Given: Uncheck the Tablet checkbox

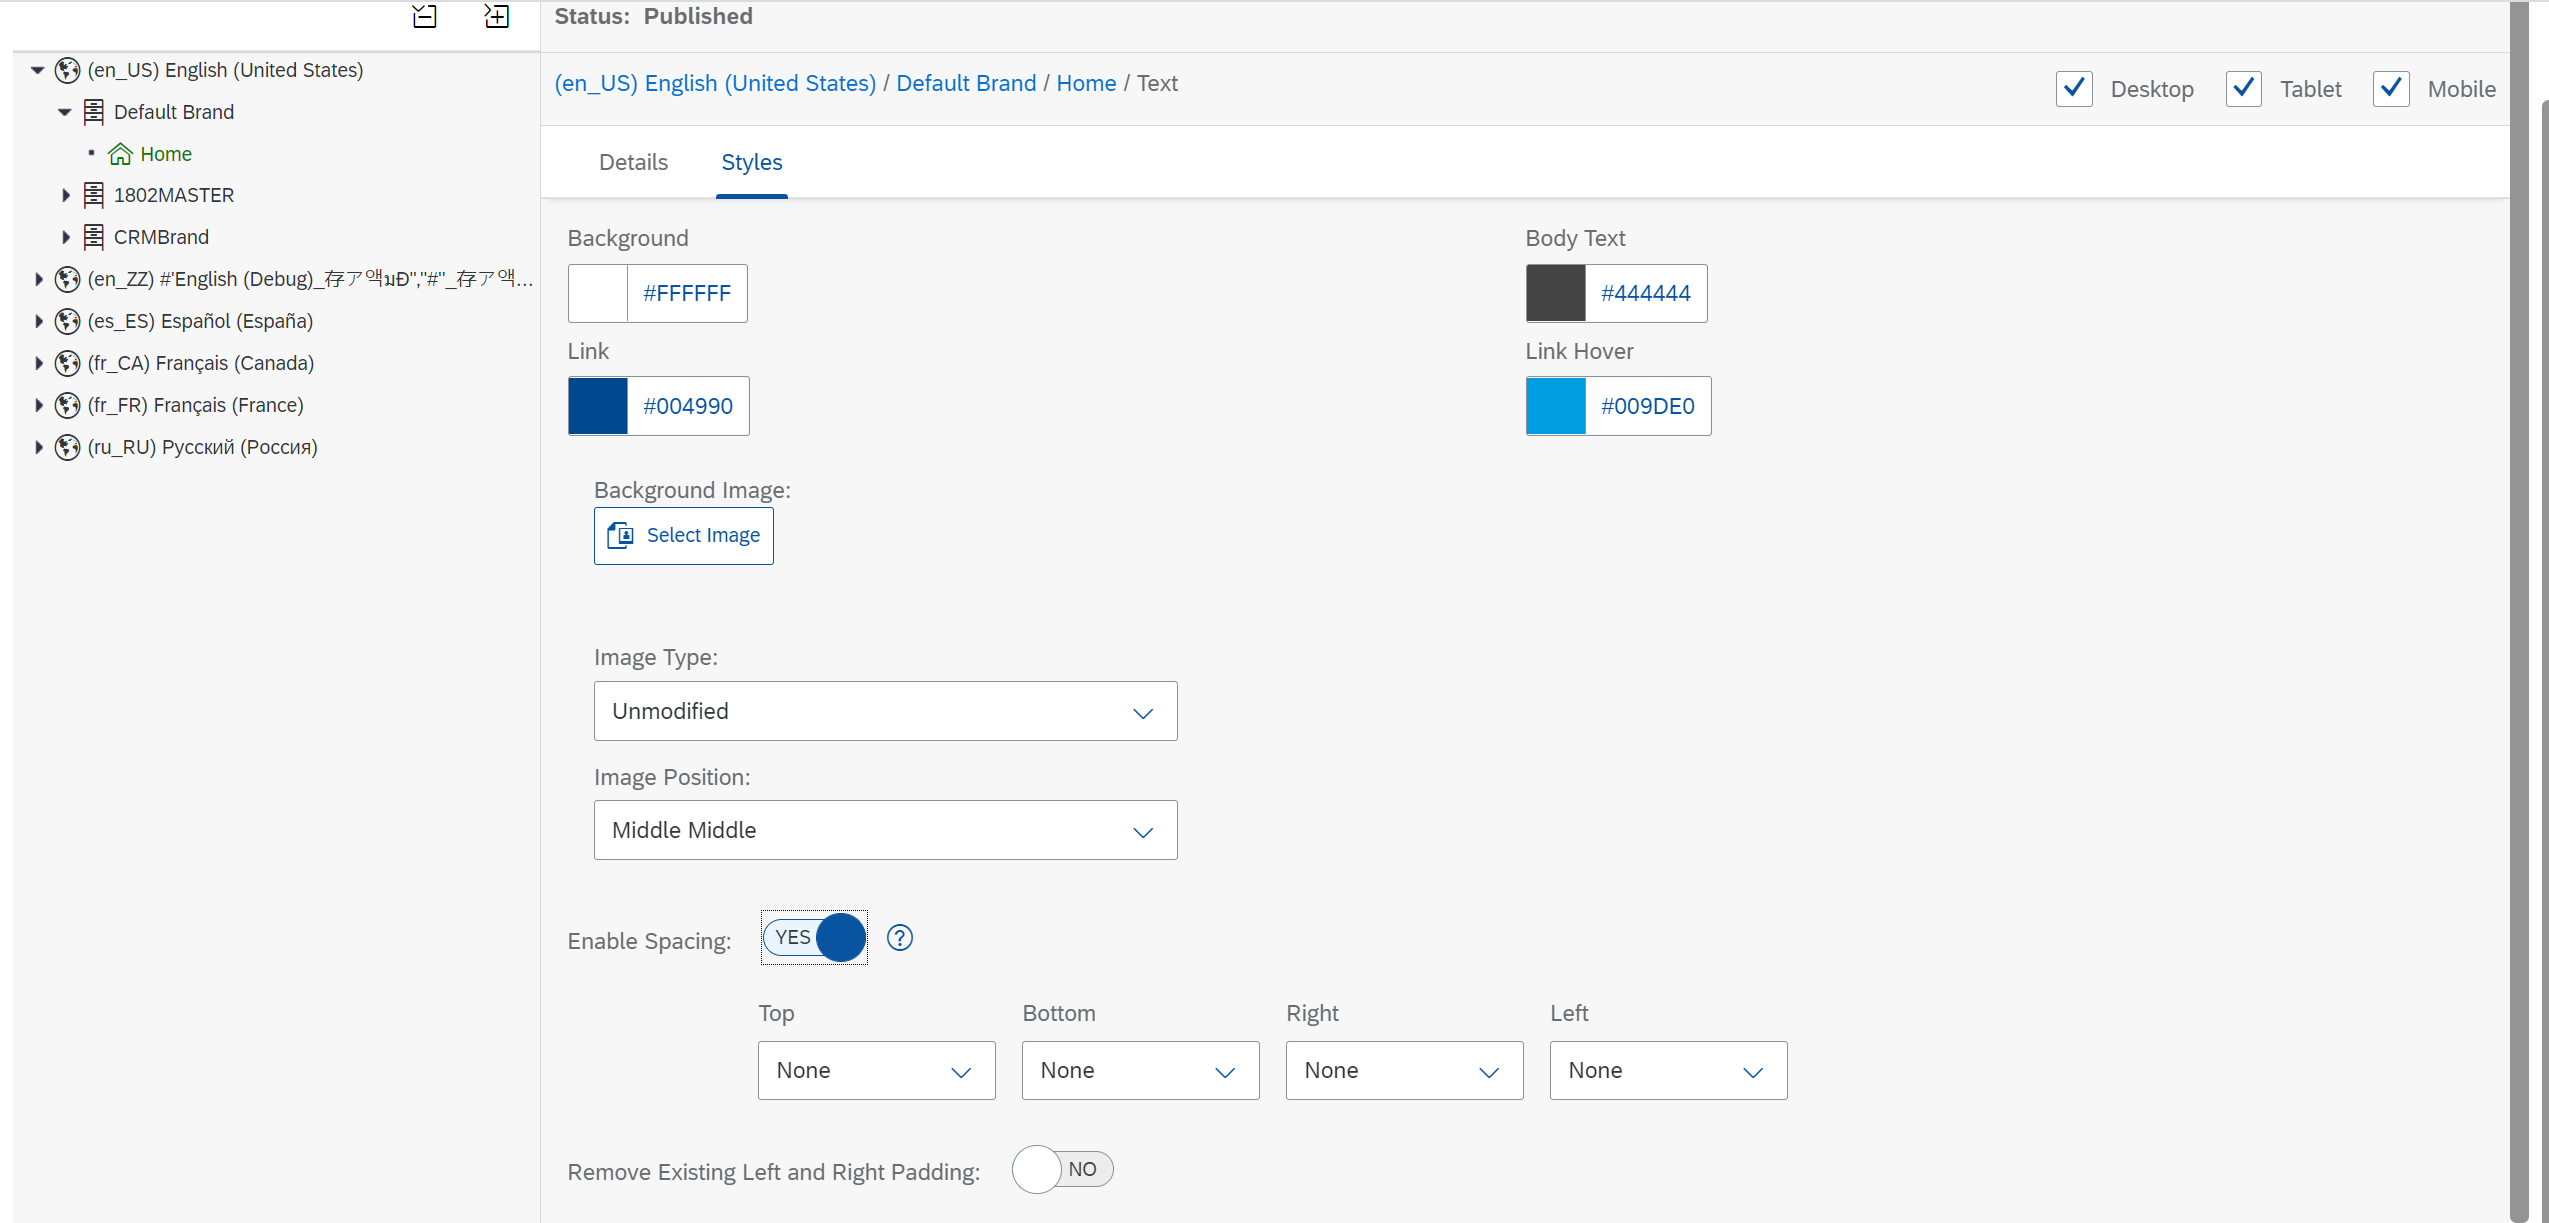Looking at the screenshot, I should (2244, 89).
